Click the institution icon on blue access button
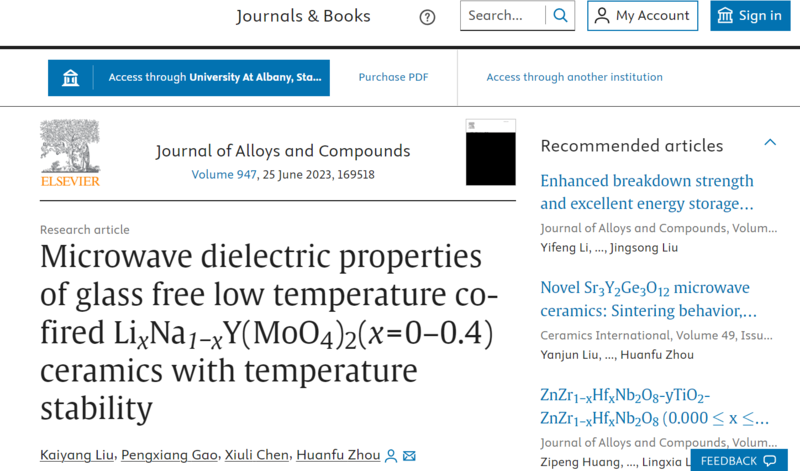 coord(70,78)
